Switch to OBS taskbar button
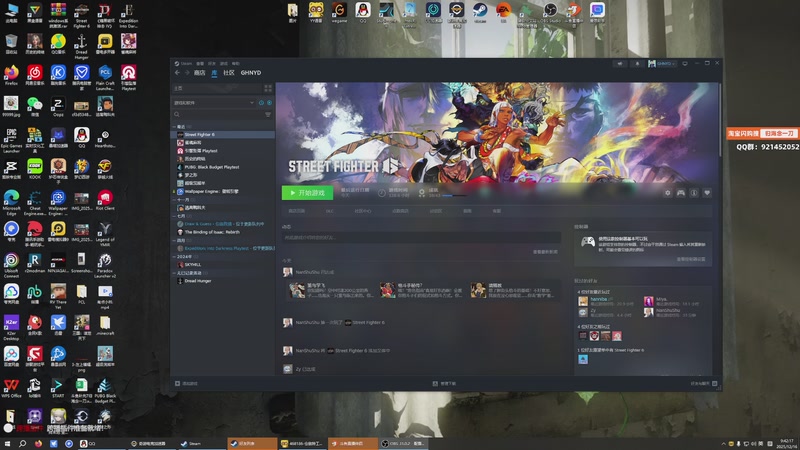800x450 pixels. click(x=403, y=444)
